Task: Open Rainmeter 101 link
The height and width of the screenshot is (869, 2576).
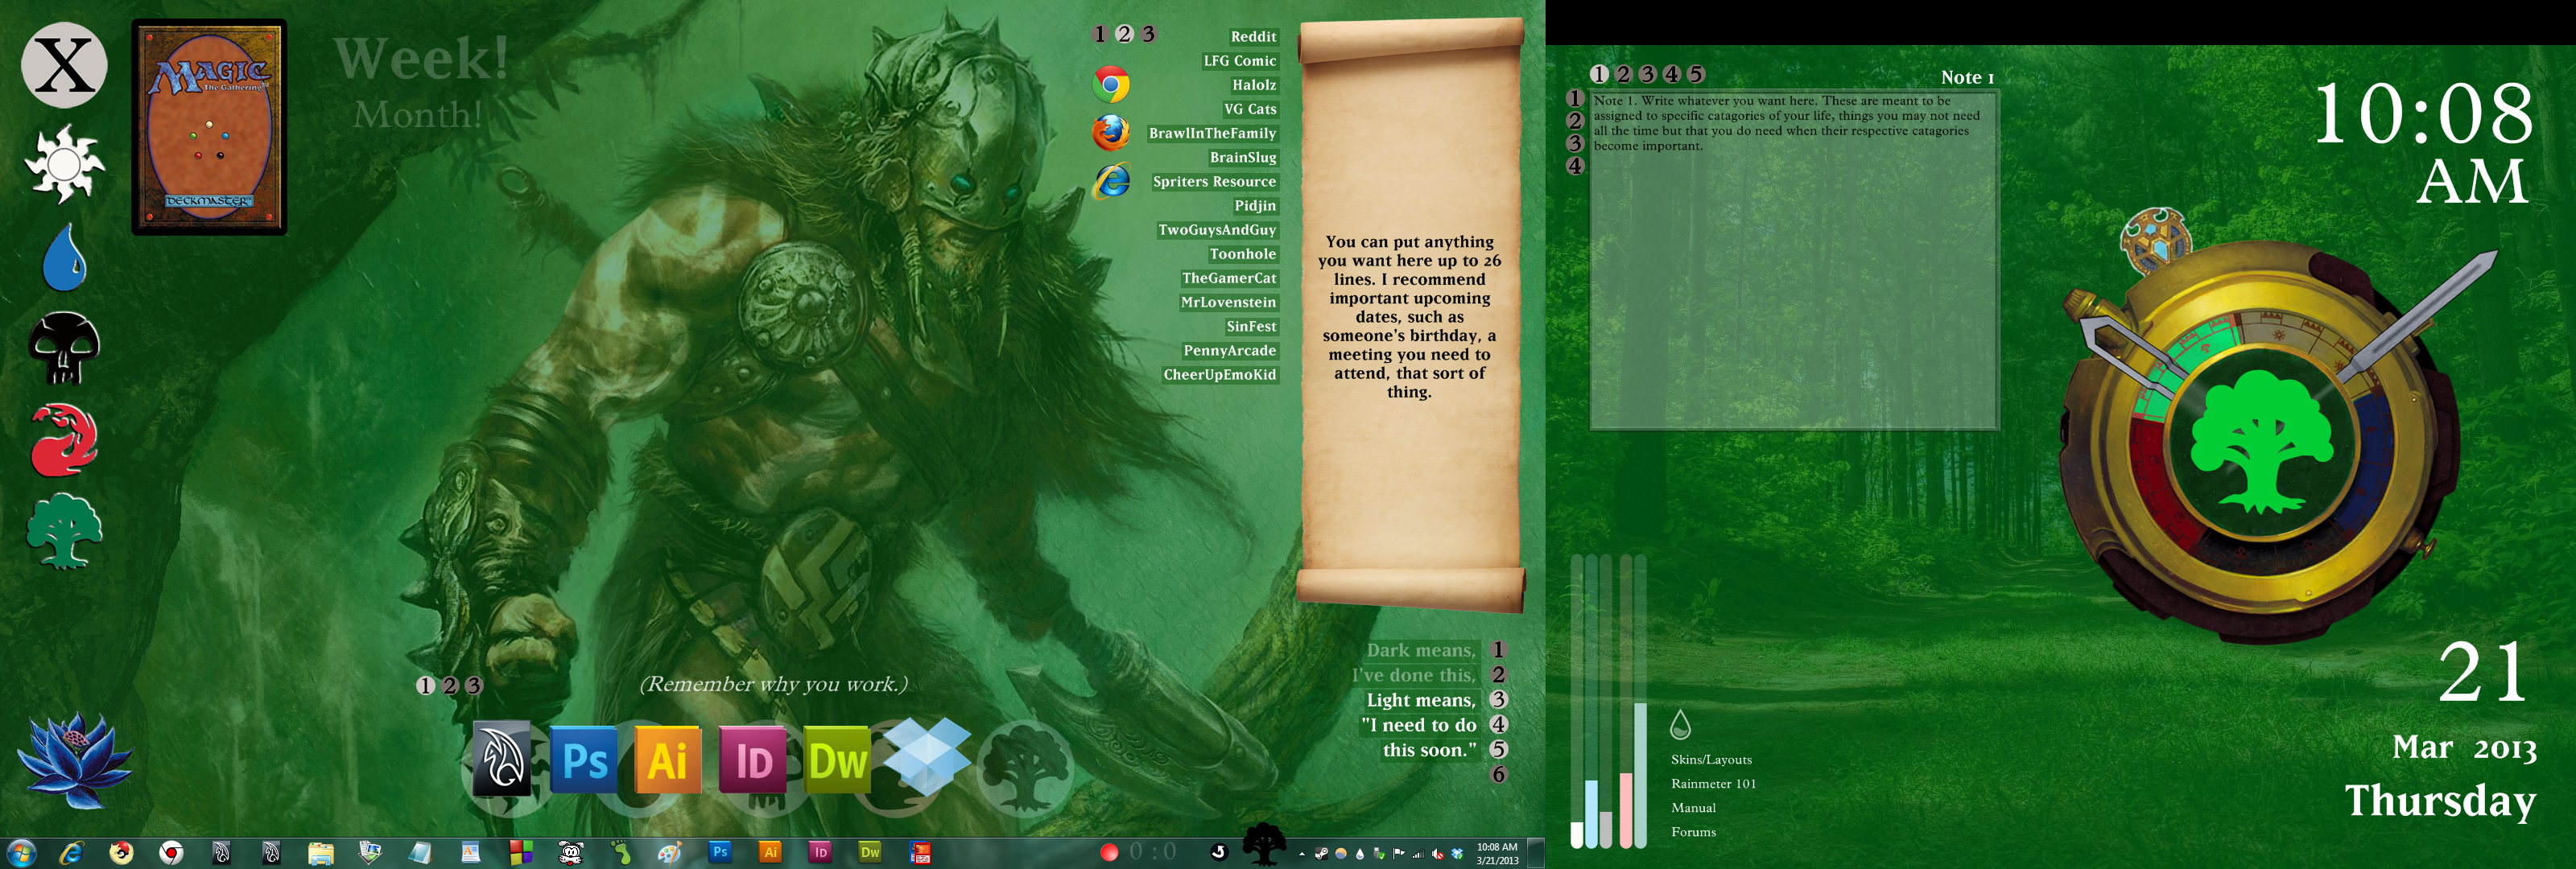Action: pyautogui.click(x=1713, y=784)
